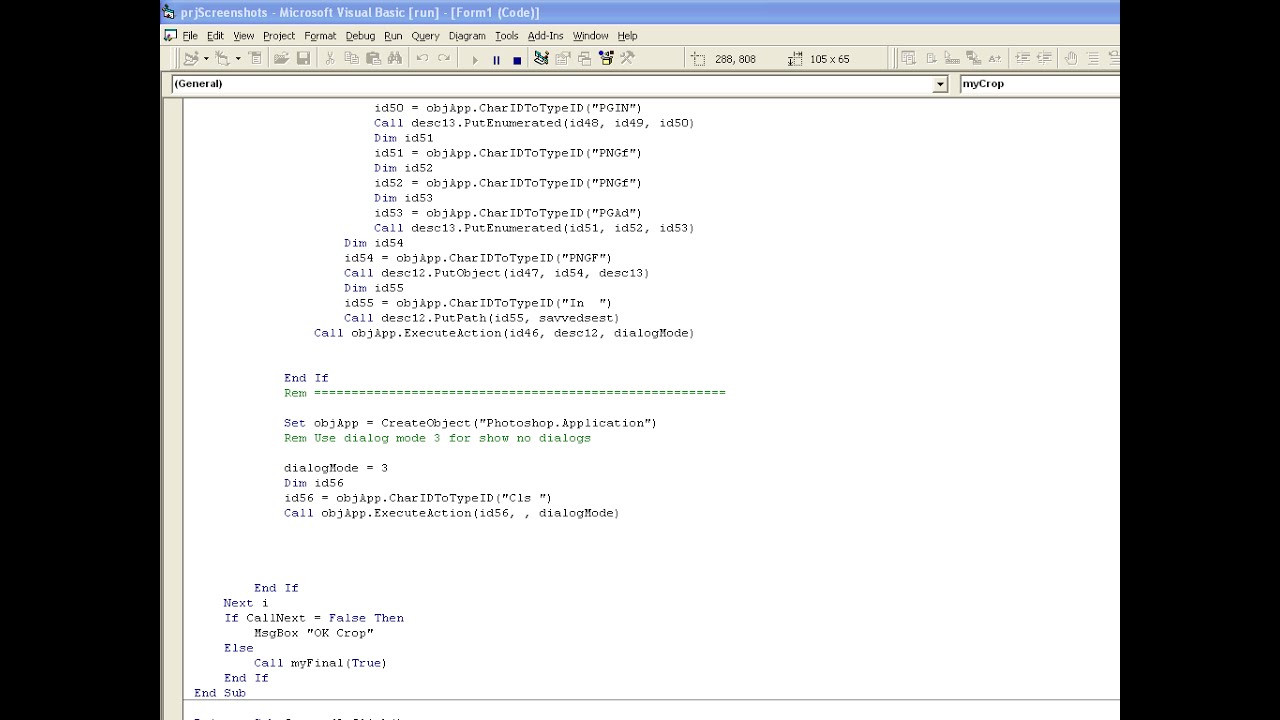The width and height of the screenshot is (1280, 720).
Task: Click the Start (run) play button
Action: coord(475,60)
